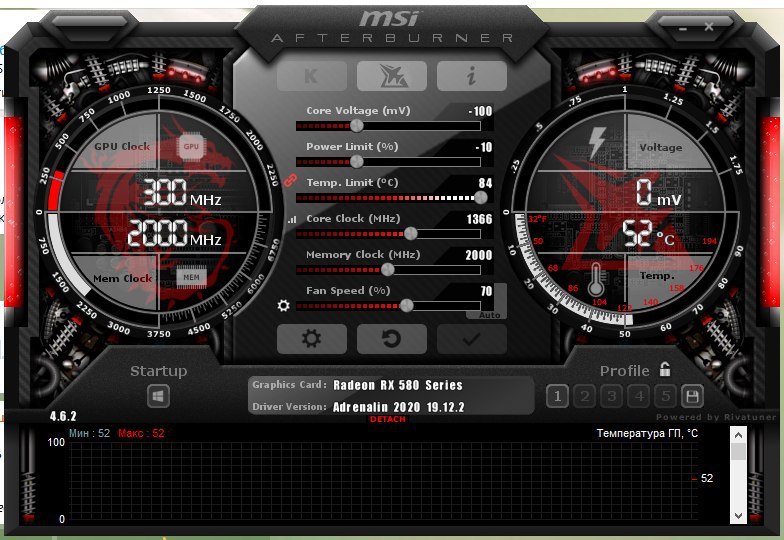Image resolution: width=784 pixels, height=540 pixels.
Task: Click the Adrenalin 2020 19.12.2 driver text
Action: [398, 407]
